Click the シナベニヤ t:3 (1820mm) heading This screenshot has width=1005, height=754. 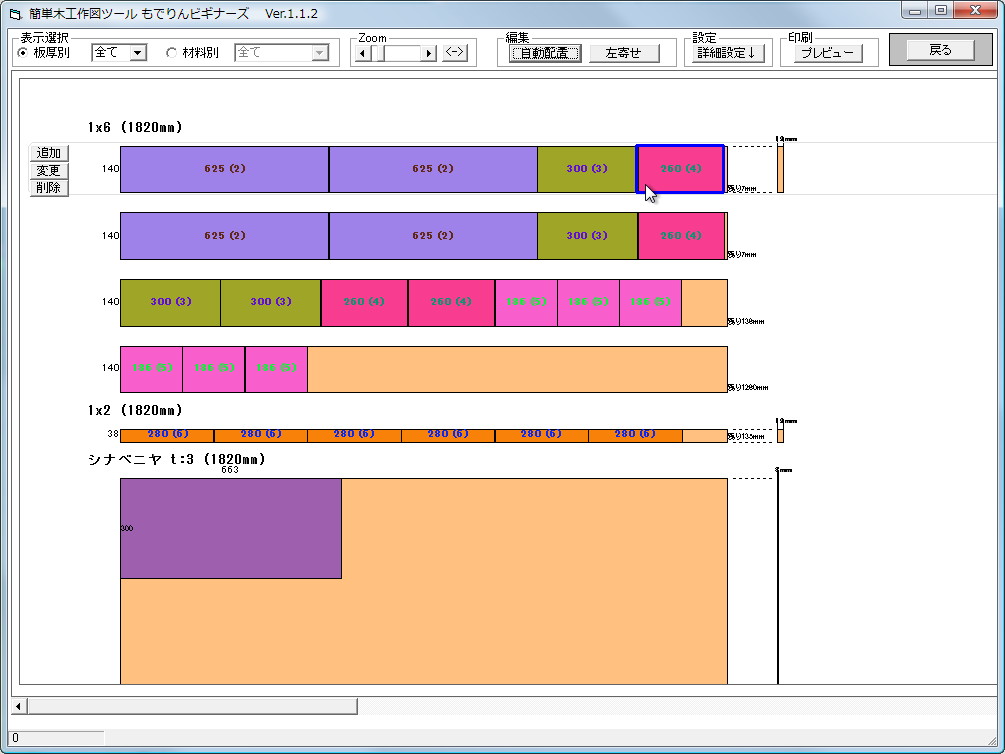176,459
